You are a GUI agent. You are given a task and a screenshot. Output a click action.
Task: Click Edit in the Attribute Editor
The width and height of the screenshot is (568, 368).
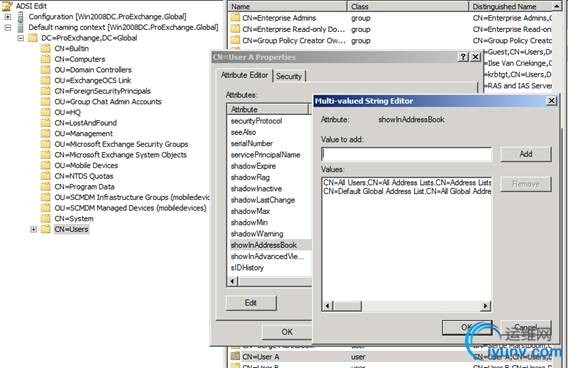click(x=251, y=303)
